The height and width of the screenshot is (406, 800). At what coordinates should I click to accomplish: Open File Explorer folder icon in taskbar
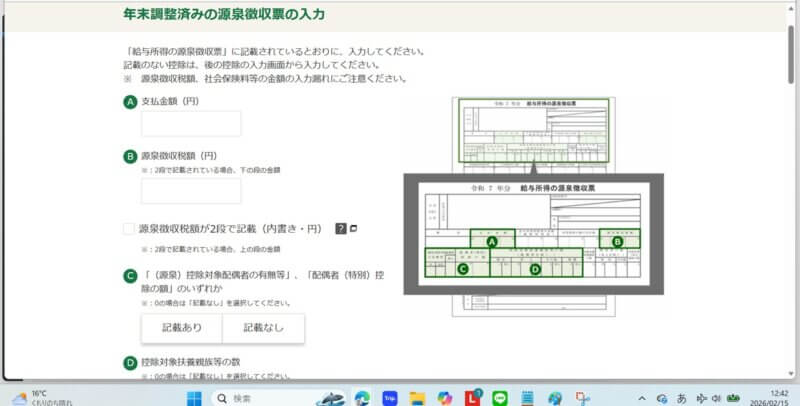(x=417, y=397)
